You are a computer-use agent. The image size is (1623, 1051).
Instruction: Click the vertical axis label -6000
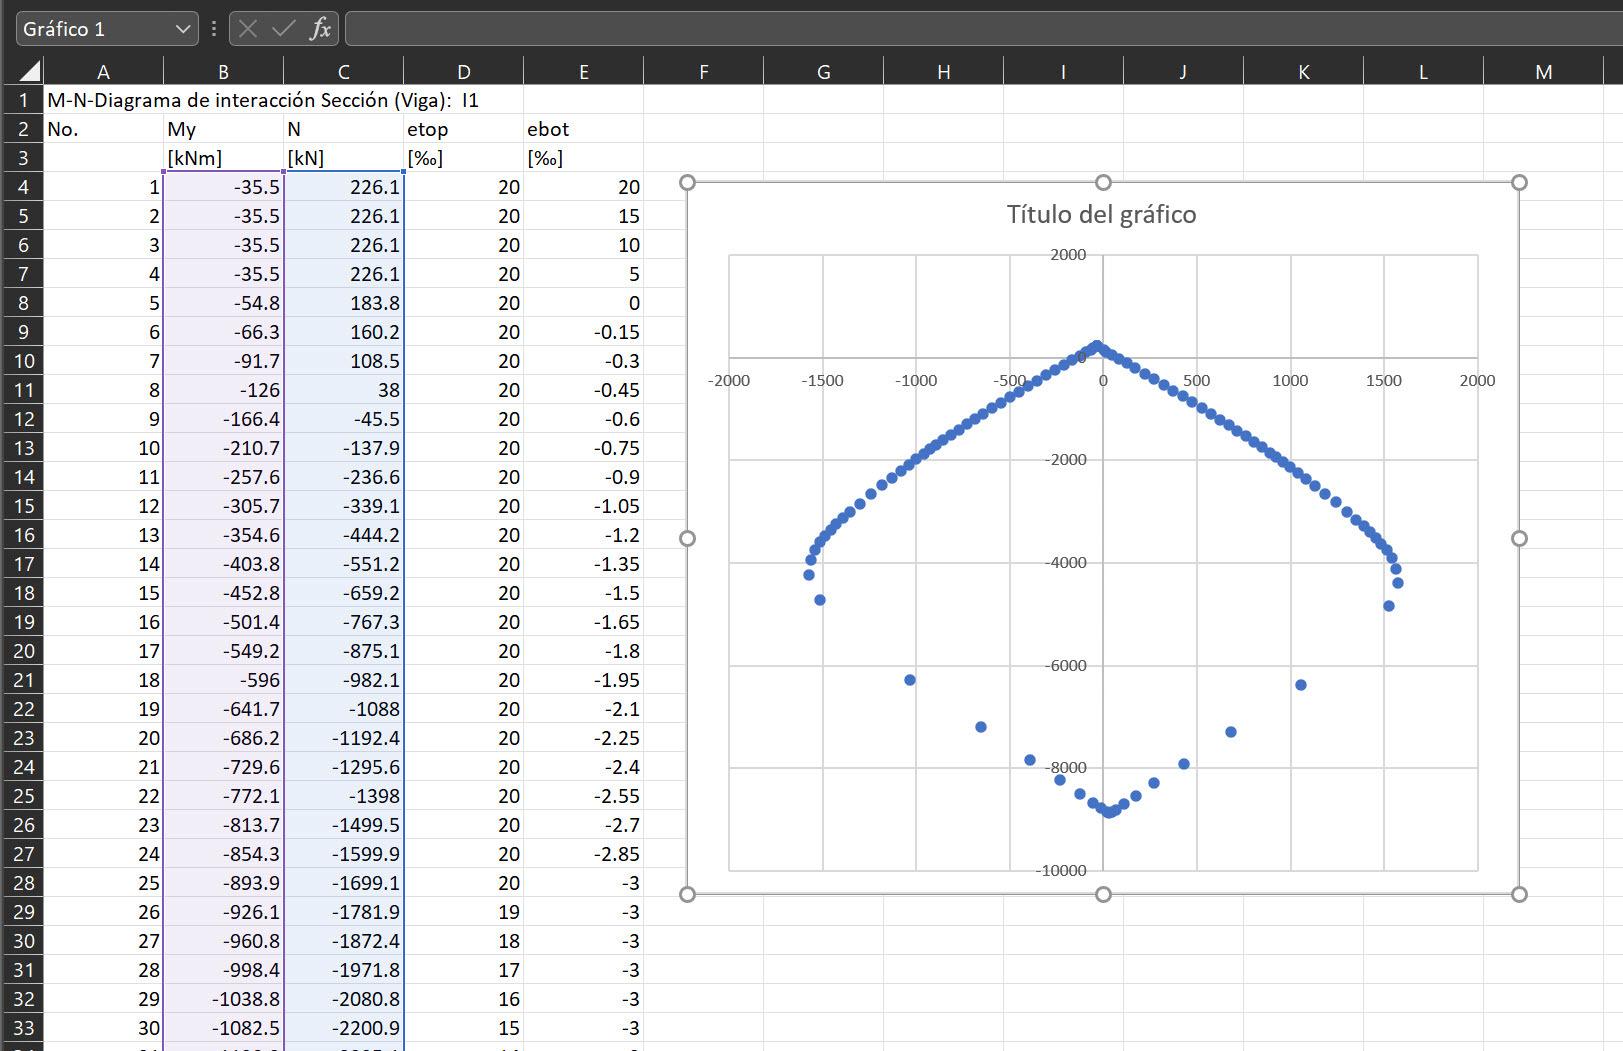(x=1065, y=665)
